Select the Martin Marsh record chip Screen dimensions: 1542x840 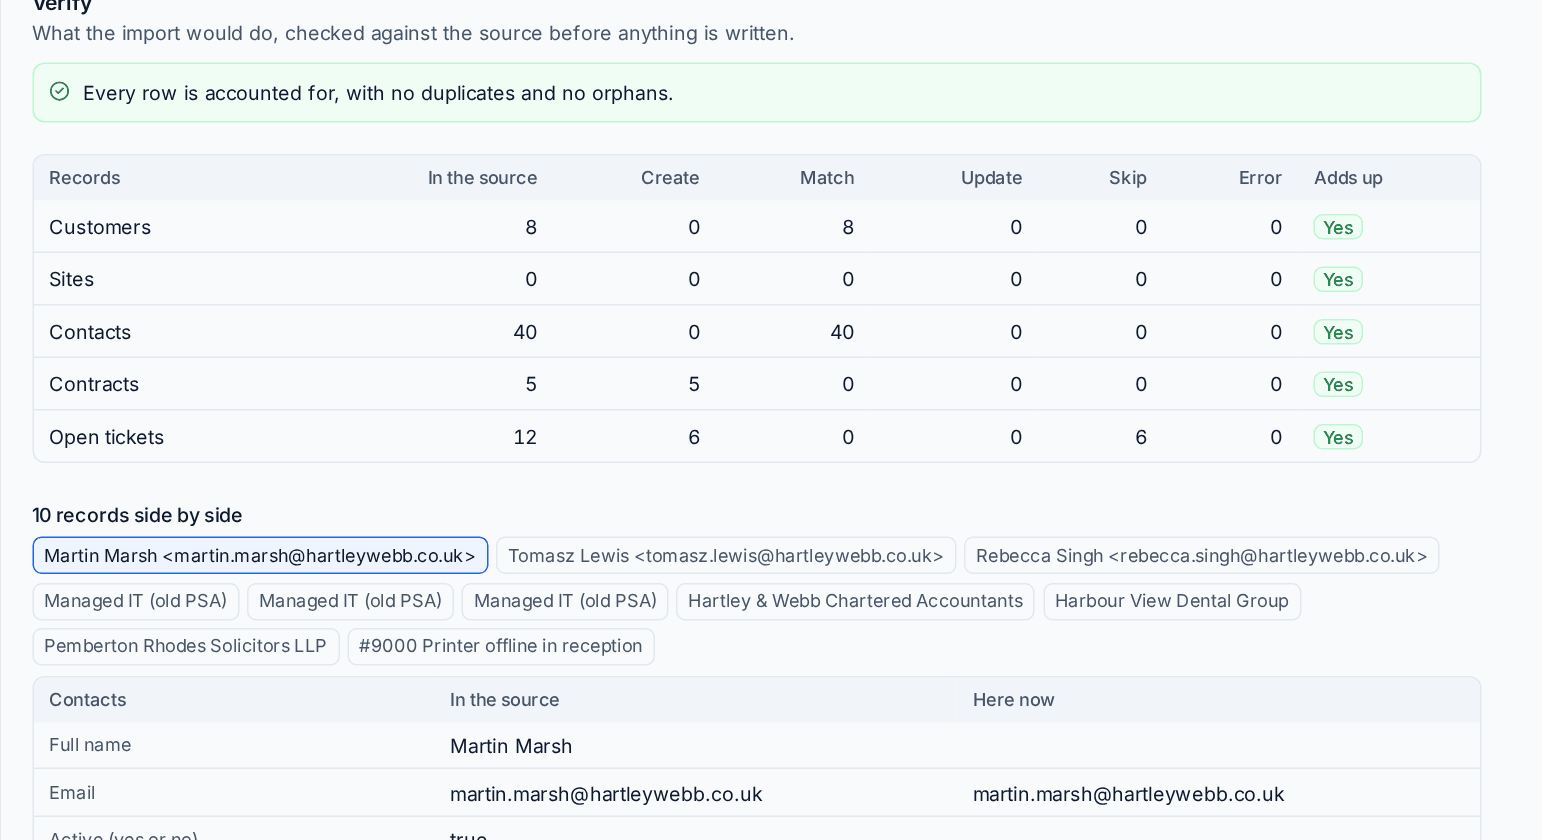click(x=260, y=555)
